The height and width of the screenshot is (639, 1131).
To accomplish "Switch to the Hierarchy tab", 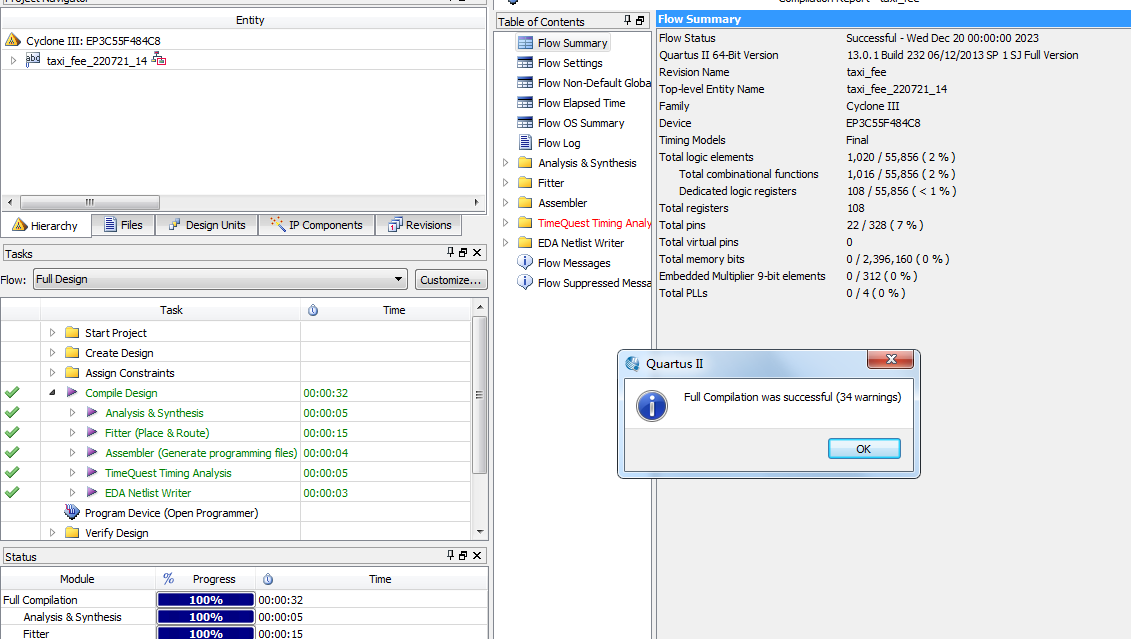I will click(45, 226).
